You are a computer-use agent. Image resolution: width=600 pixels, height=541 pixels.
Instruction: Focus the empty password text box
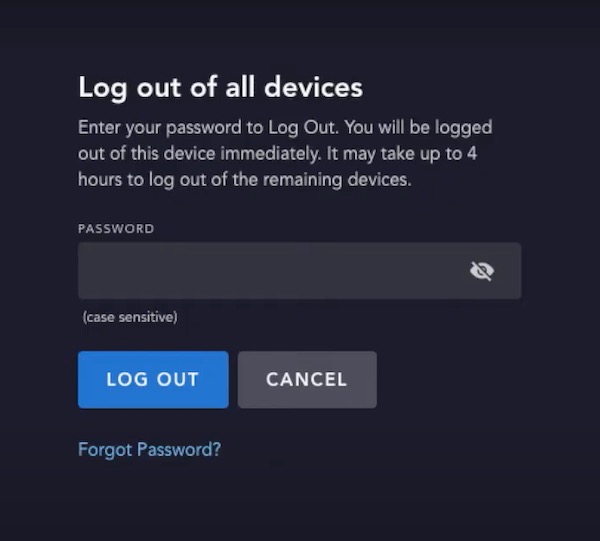299,270
